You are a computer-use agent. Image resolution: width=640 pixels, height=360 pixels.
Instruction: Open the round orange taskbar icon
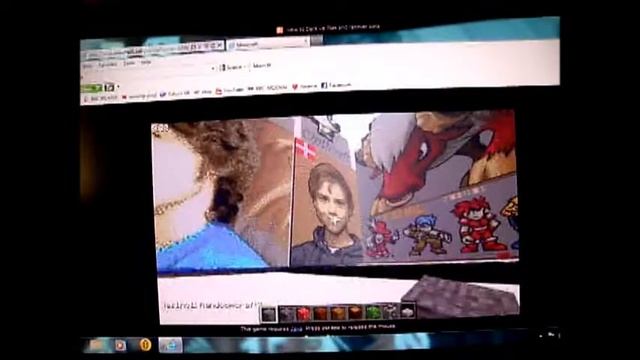145,345
